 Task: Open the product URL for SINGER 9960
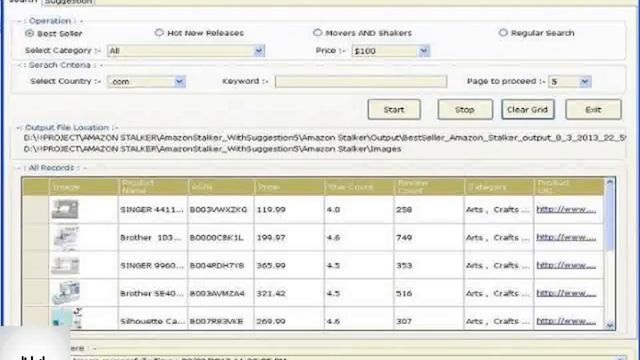566,265
